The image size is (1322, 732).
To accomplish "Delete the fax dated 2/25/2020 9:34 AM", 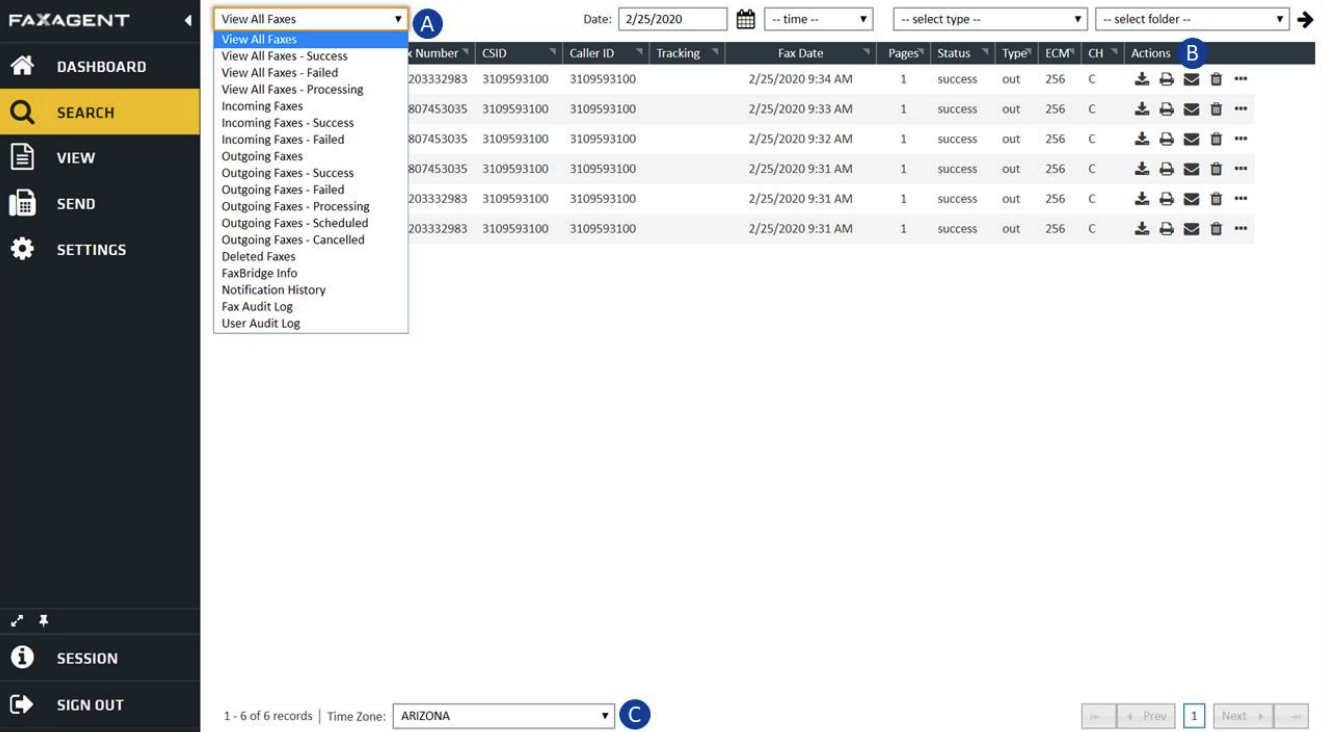I will click(x=1216, y=79).
